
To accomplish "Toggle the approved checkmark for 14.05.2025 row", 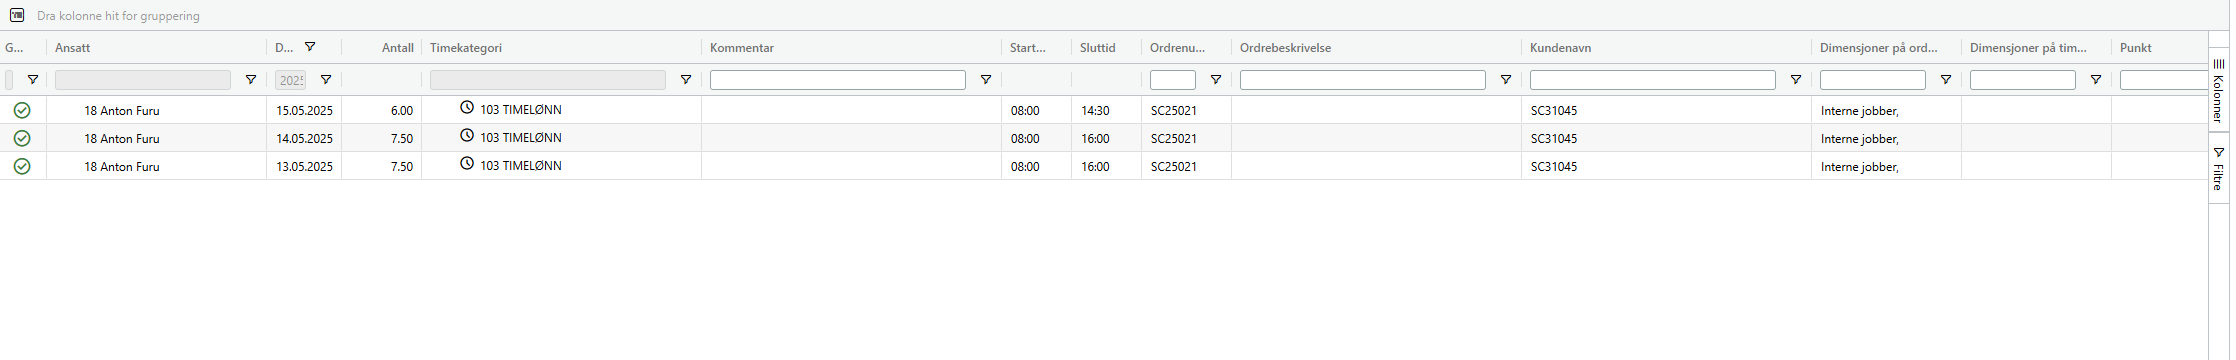I will [x=22, y=138].
